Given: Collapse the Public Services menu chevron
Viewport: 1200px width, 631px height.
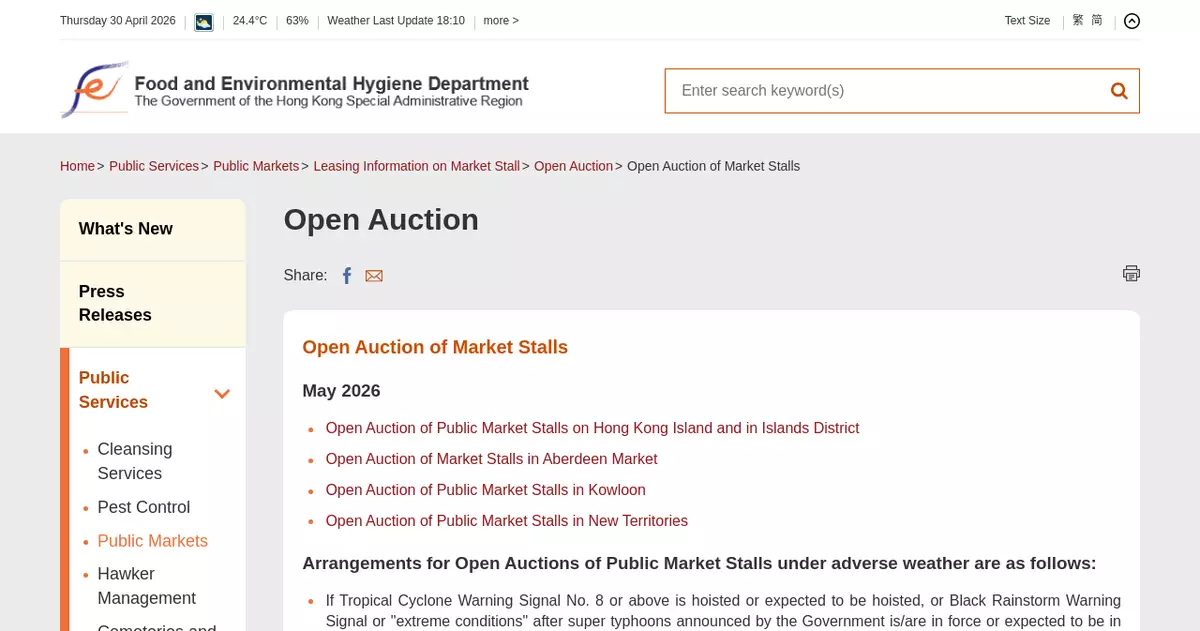Looking at the screenshot, I should (x=222, y=393).
